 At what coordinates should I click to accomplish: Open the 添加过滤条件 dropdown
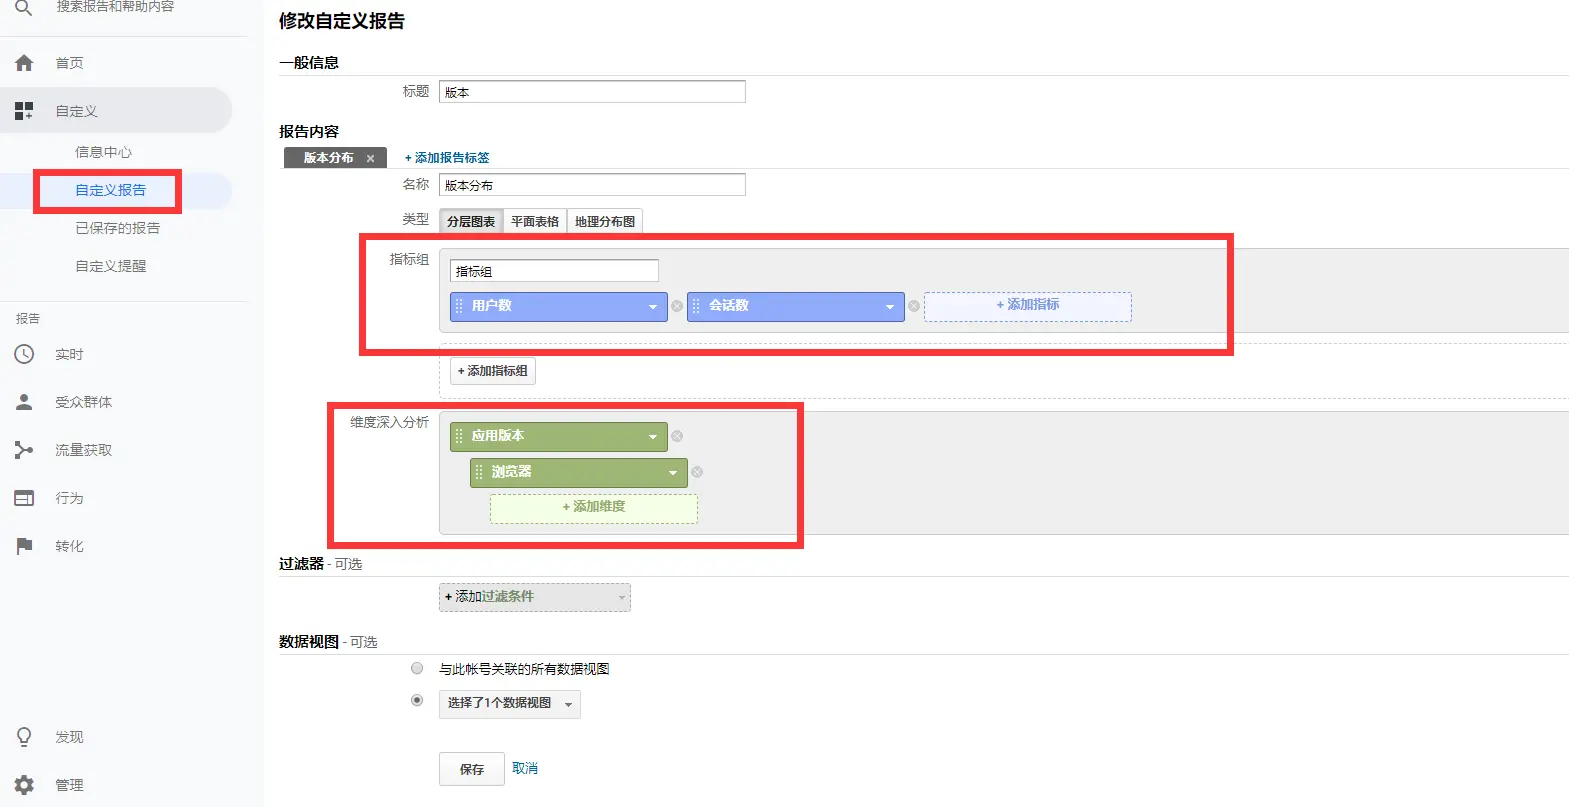[535, 597]
